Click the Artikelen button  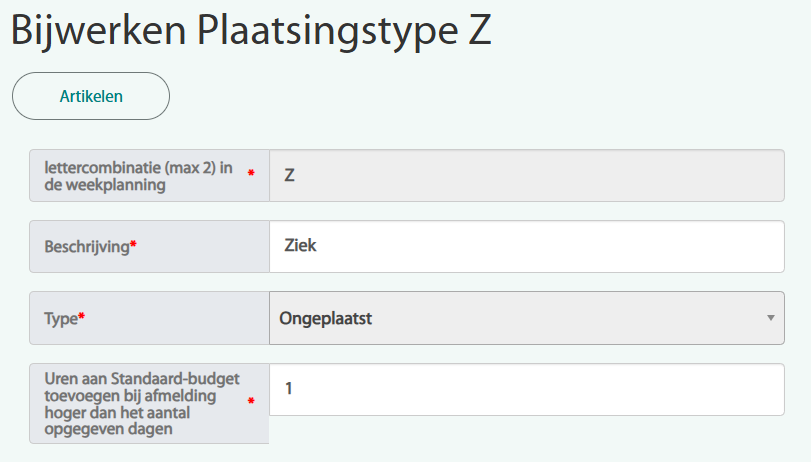coord(91,96)
